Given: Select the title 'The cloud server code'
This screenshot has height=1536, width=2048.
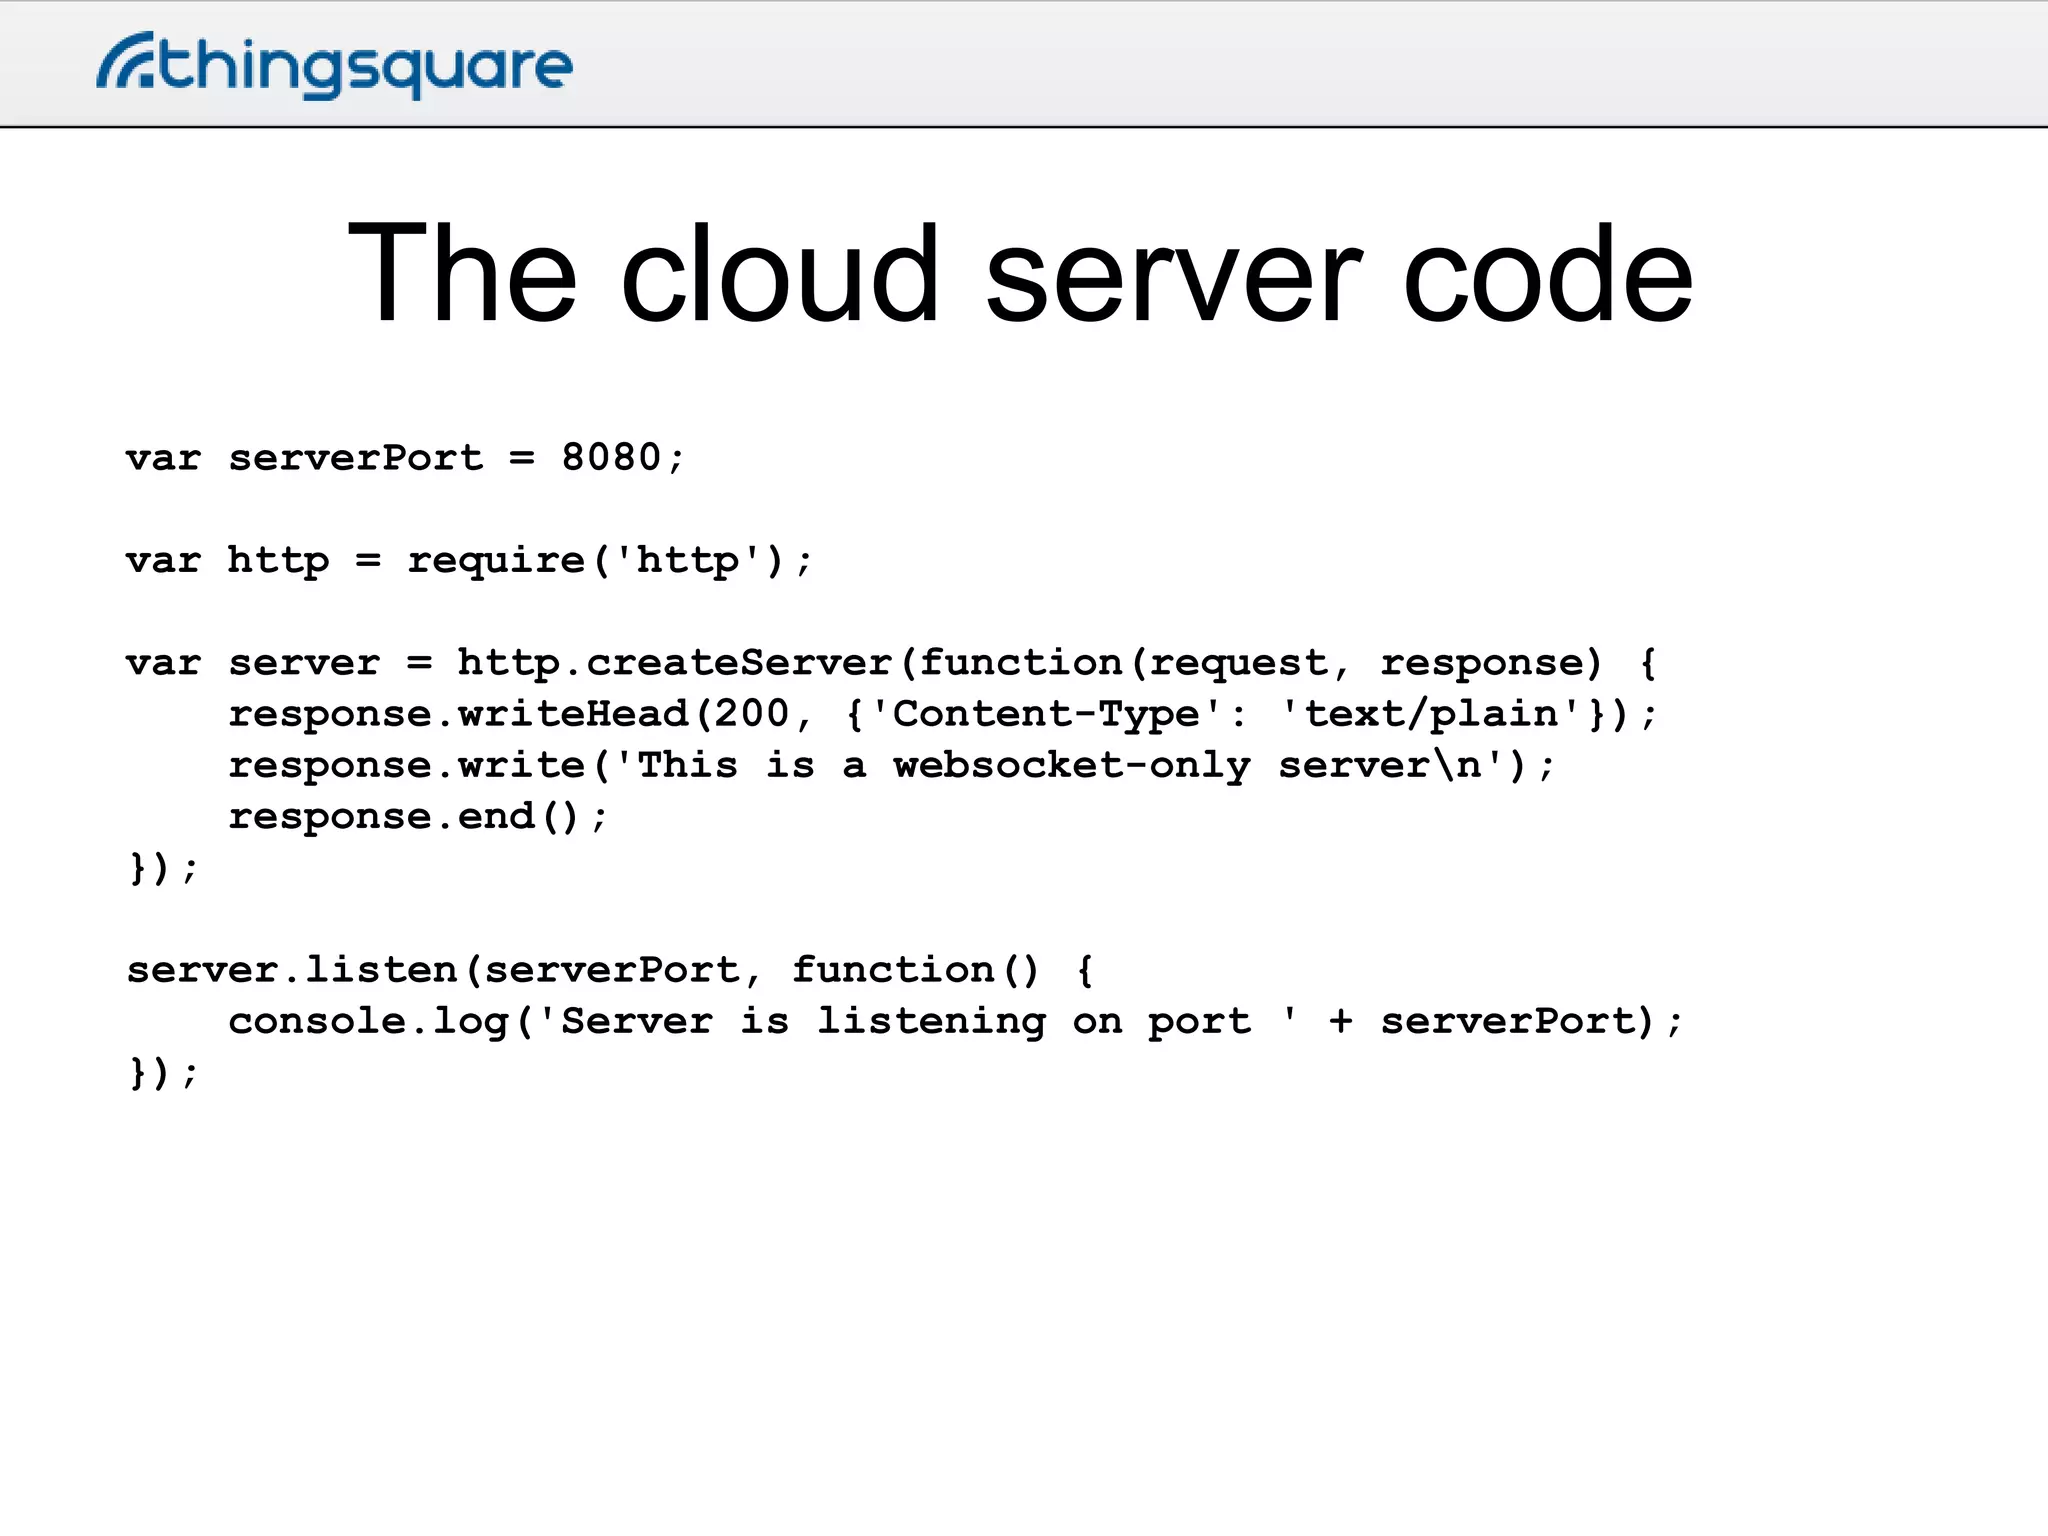Looking at the screenshot, I should tap(1021, 274).
